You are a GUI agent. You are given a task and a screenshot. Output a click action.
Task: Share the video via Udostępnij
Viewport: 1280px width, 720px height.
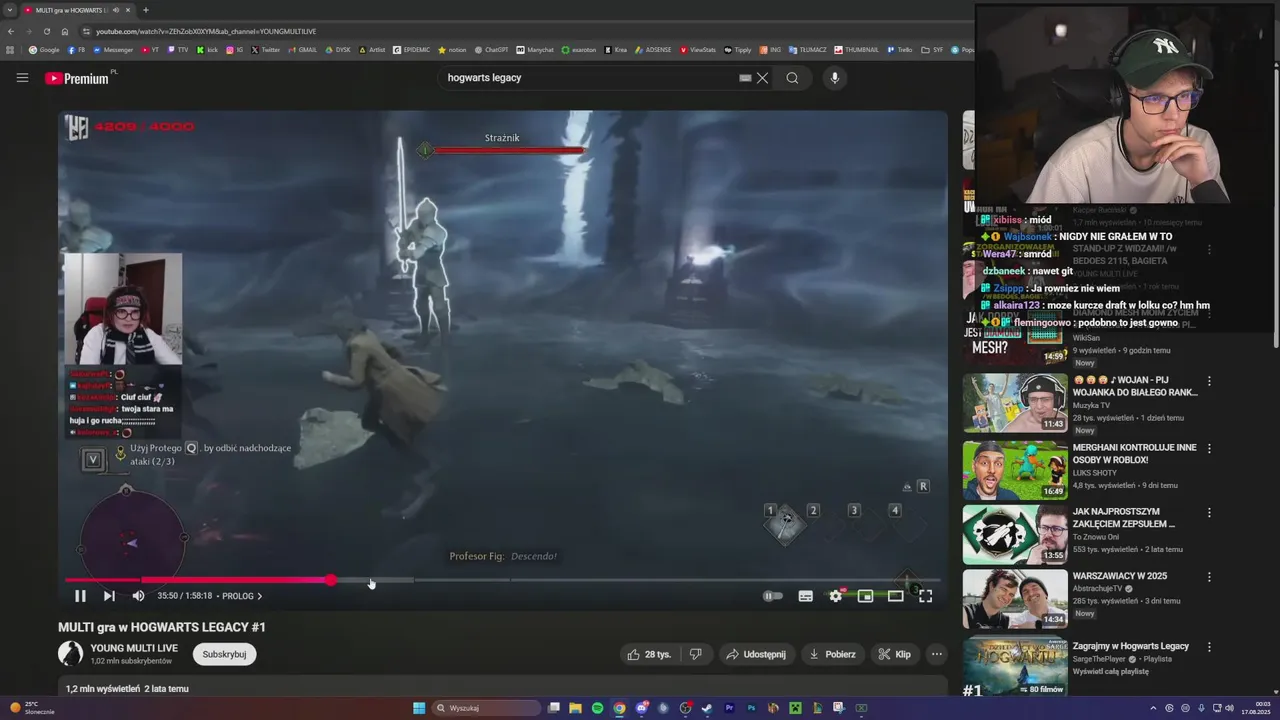coord(756,654)
